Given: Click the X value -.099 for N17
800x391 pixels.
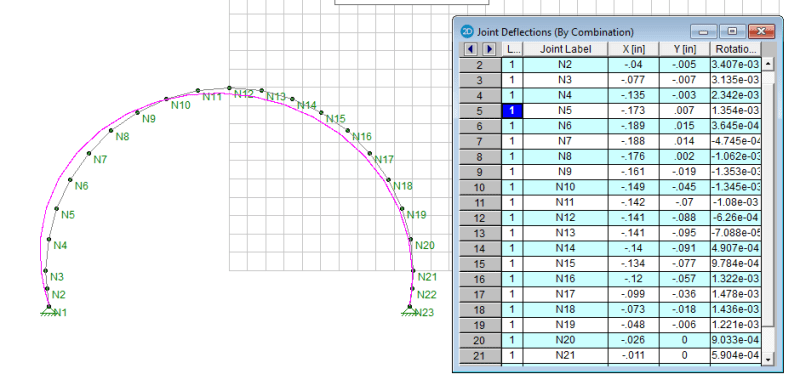Looking at the screenshot, I should 634,295.
